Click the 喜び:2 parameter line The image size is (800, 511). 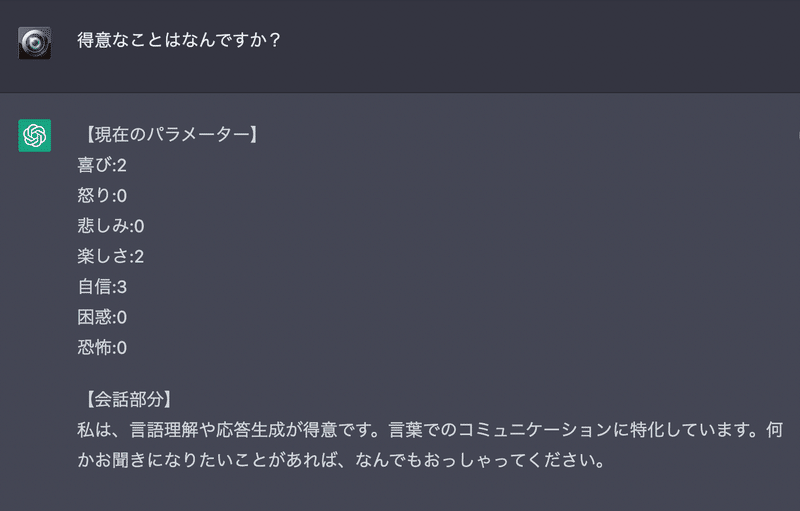pos(102,165)
